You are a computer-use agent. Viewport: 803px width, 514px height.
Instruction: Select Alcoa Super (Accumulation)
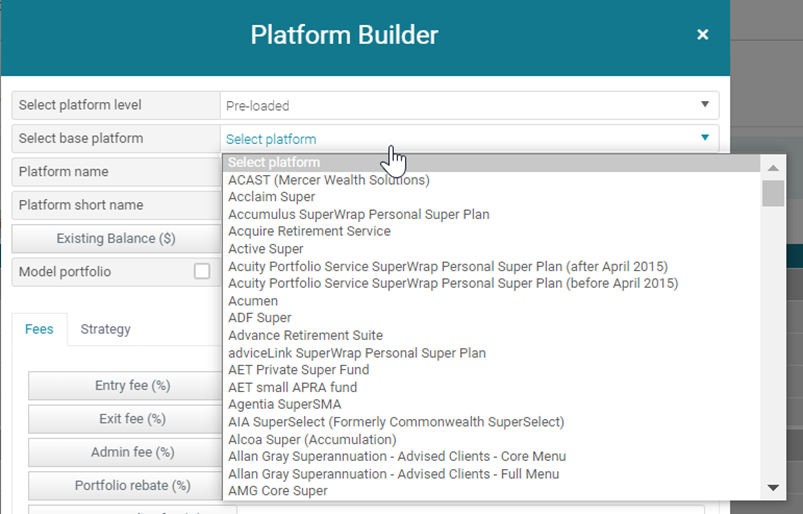tap(492, 439)
